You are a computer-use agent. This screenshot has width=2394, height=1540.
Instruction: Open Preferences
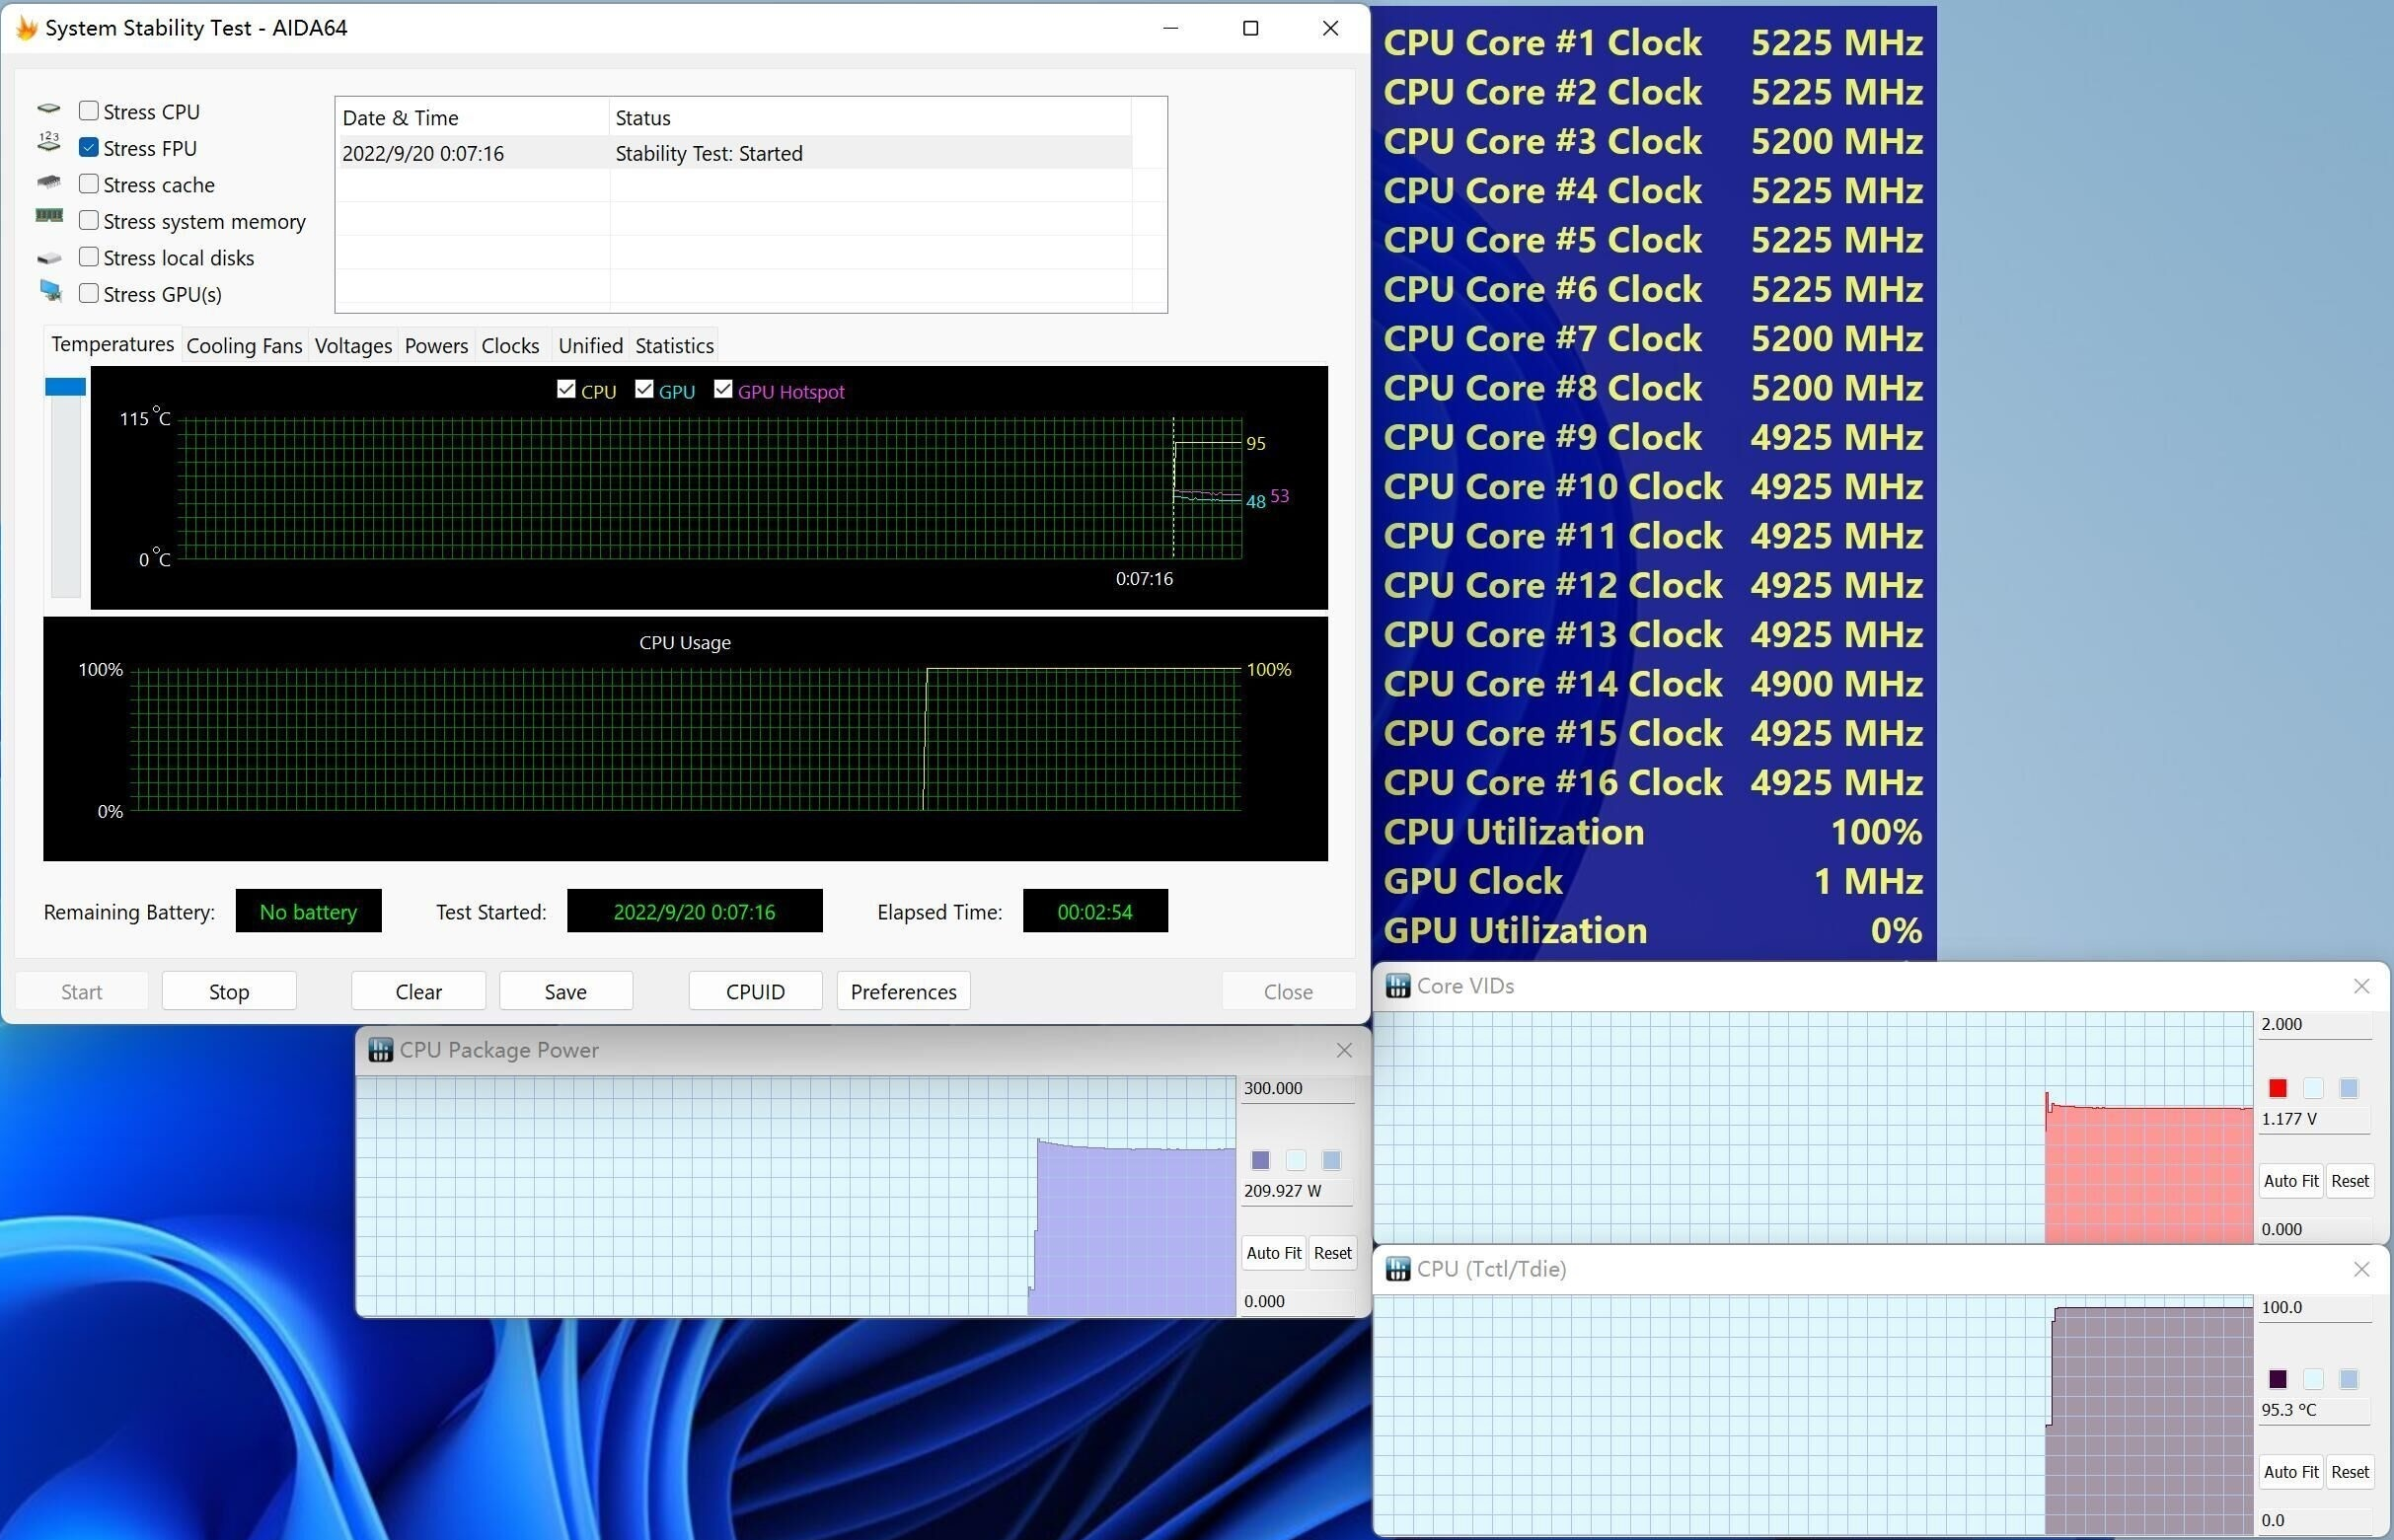[x=903, y=991]
